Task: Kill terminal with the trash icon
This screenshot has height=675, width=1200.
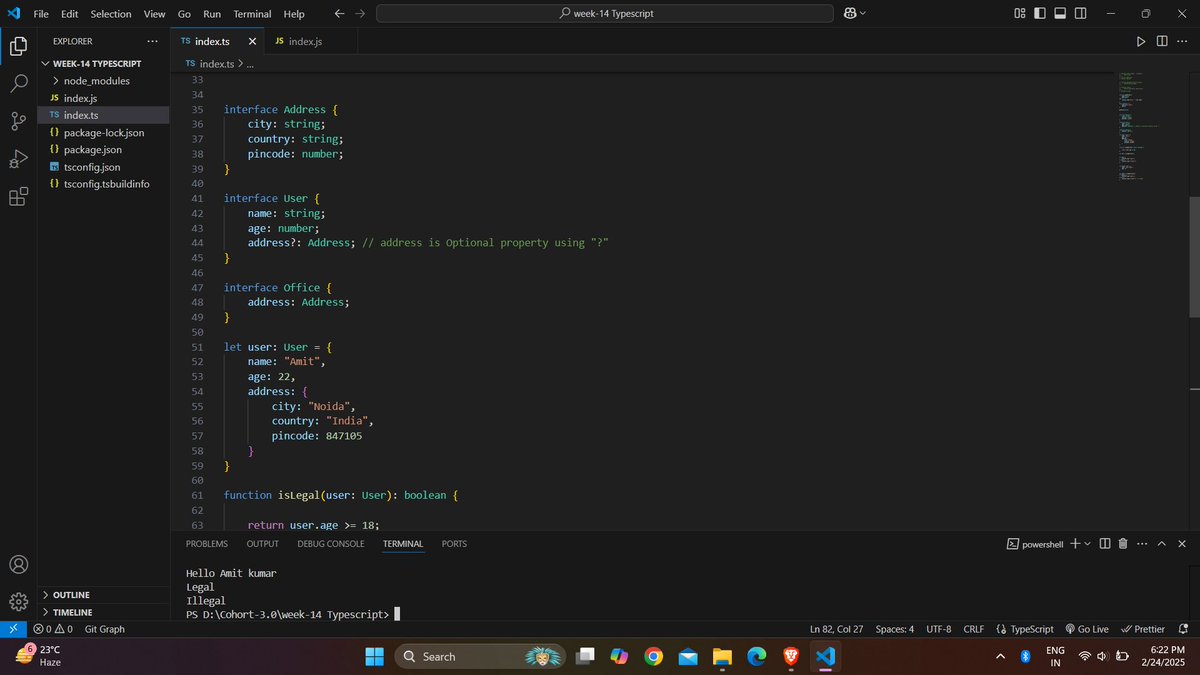Action: tap(1123, 544)
